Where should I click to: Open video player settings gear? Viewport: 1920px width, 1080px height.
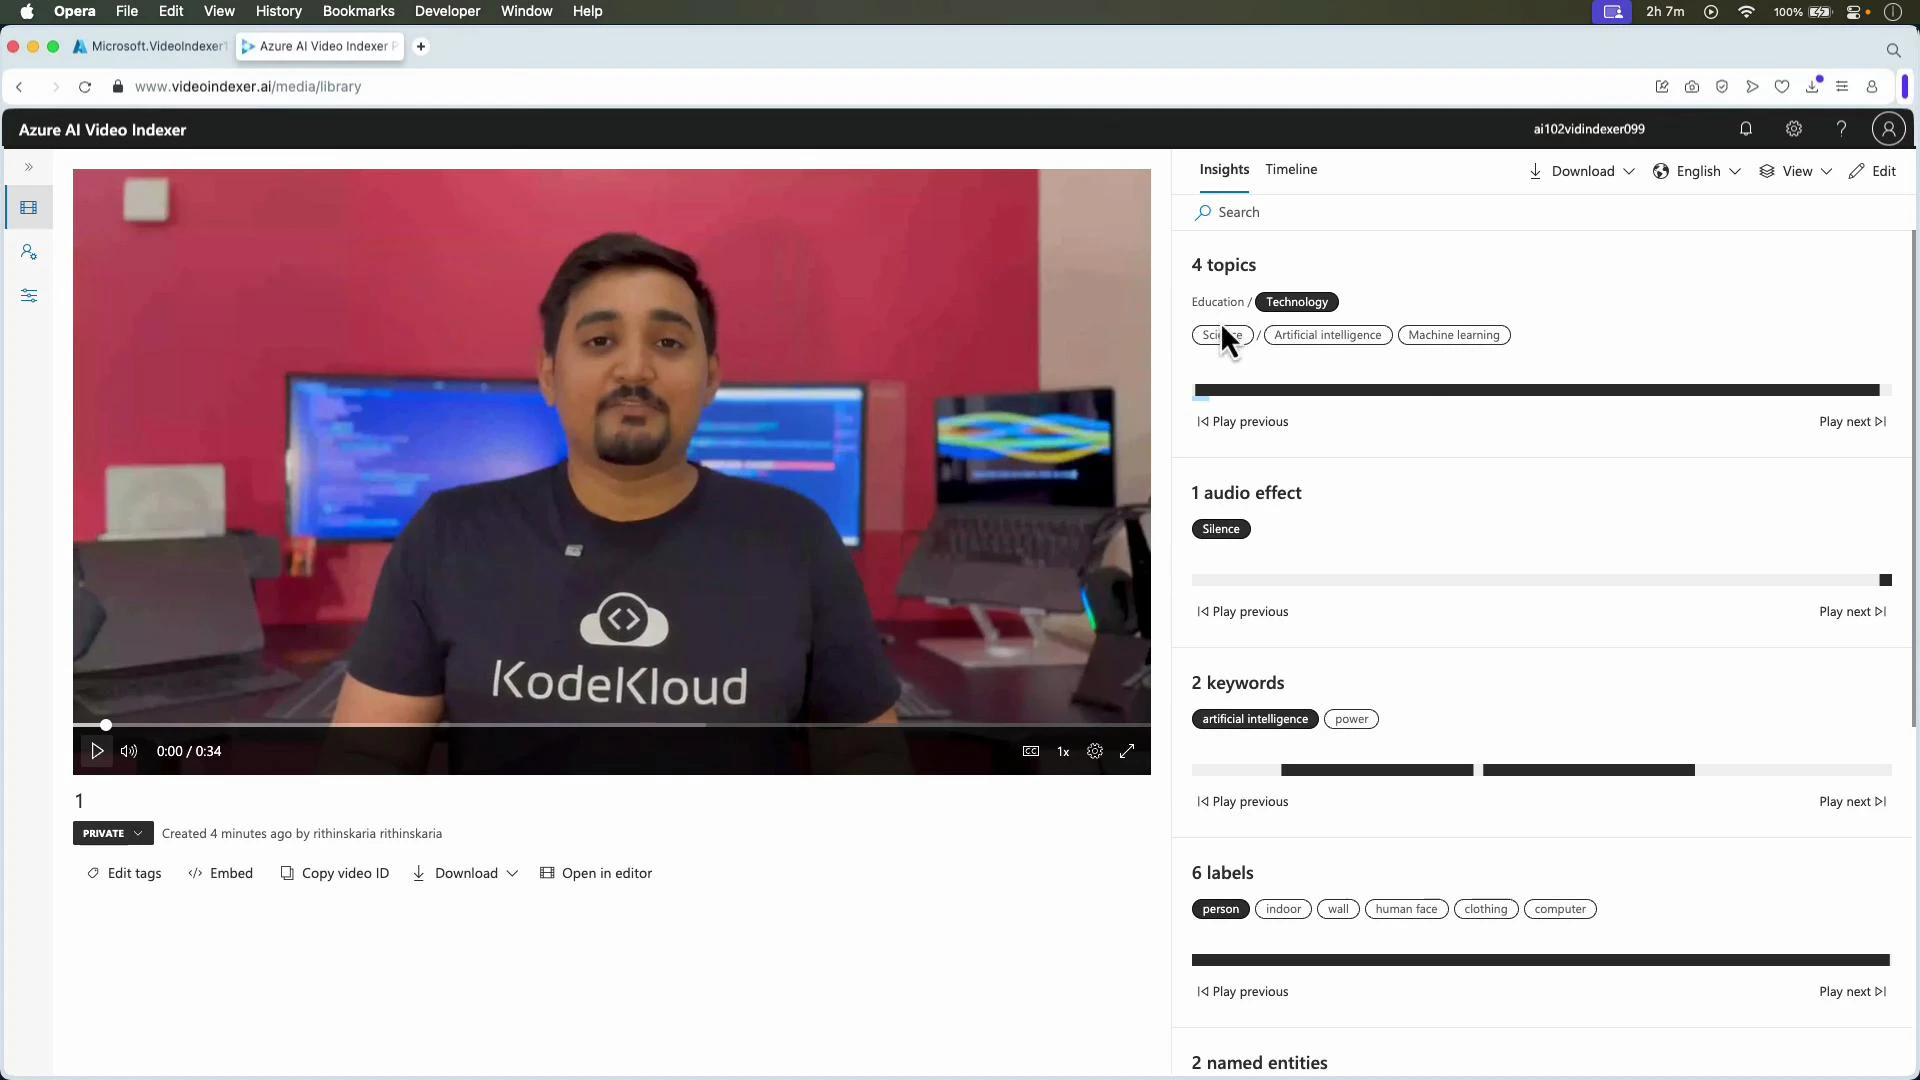(1095, 751)
